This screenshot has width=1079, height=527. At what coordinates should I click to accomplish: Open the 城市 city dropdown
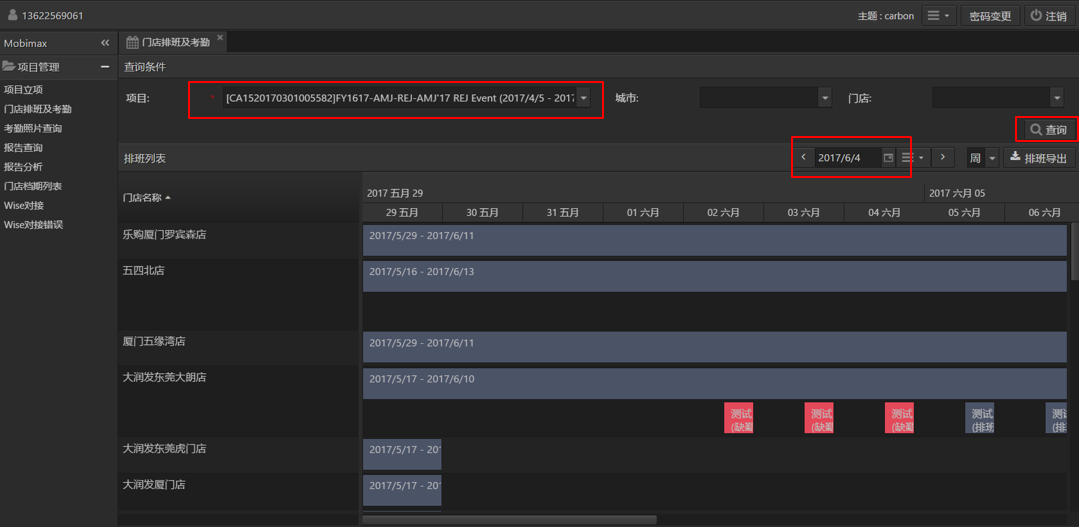tap(824, 98)
